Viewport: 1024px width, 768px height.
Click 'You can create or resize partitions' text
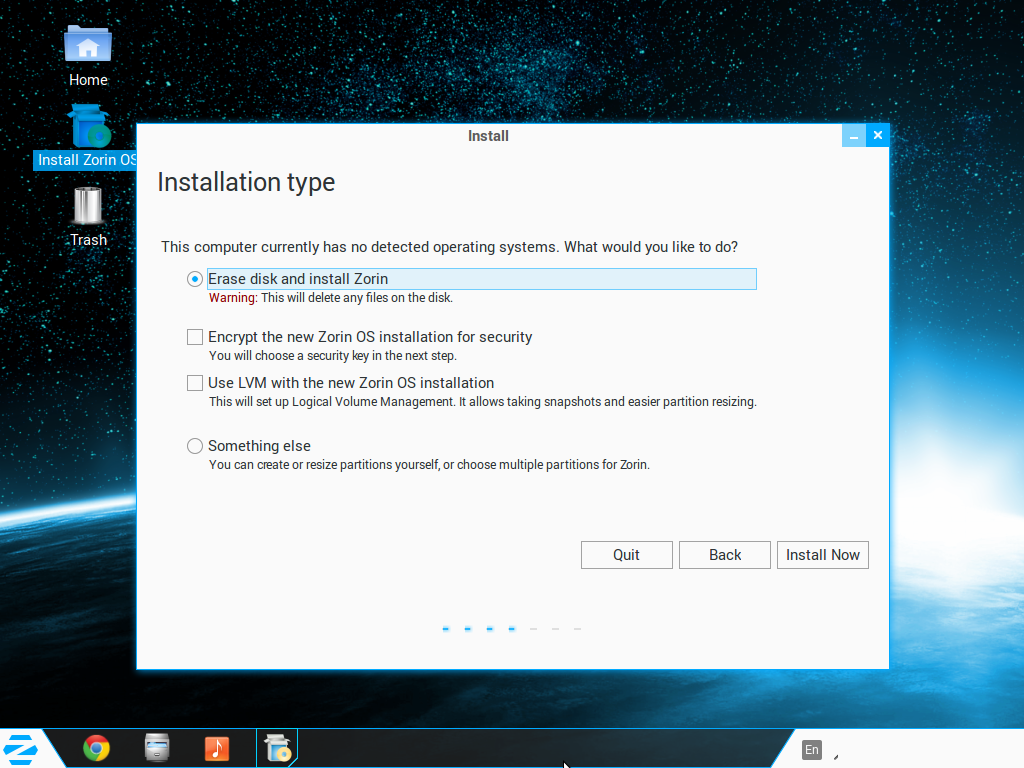click(x=429, y=465)
